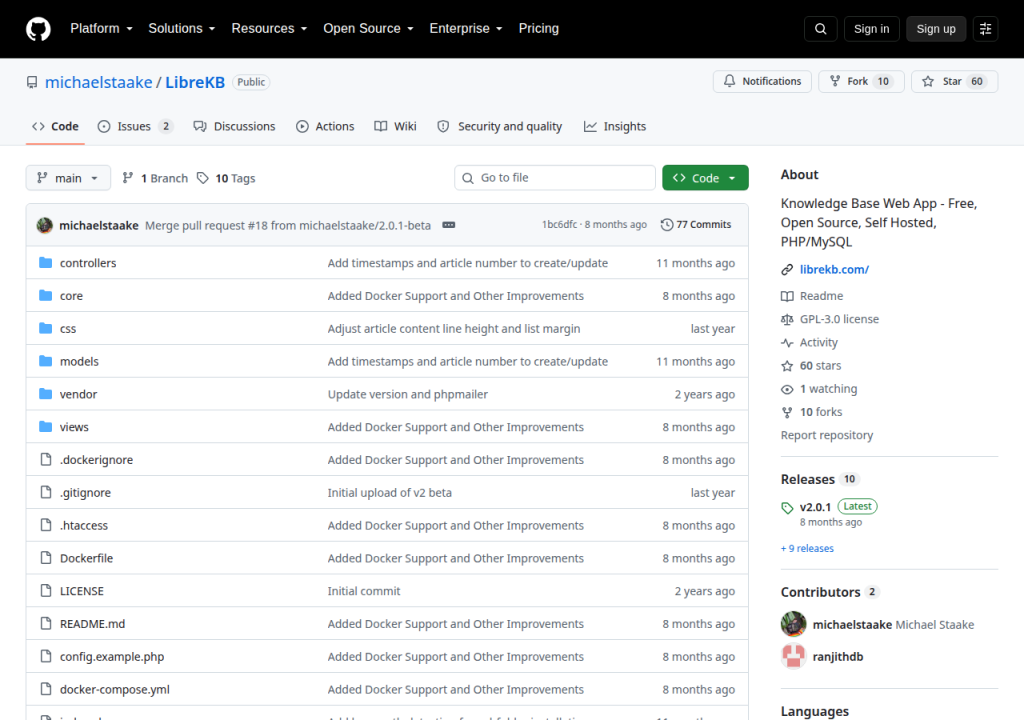Switch to the Actions tab
Viewport: 1024px width, 720px height.
tap(325, 127)
